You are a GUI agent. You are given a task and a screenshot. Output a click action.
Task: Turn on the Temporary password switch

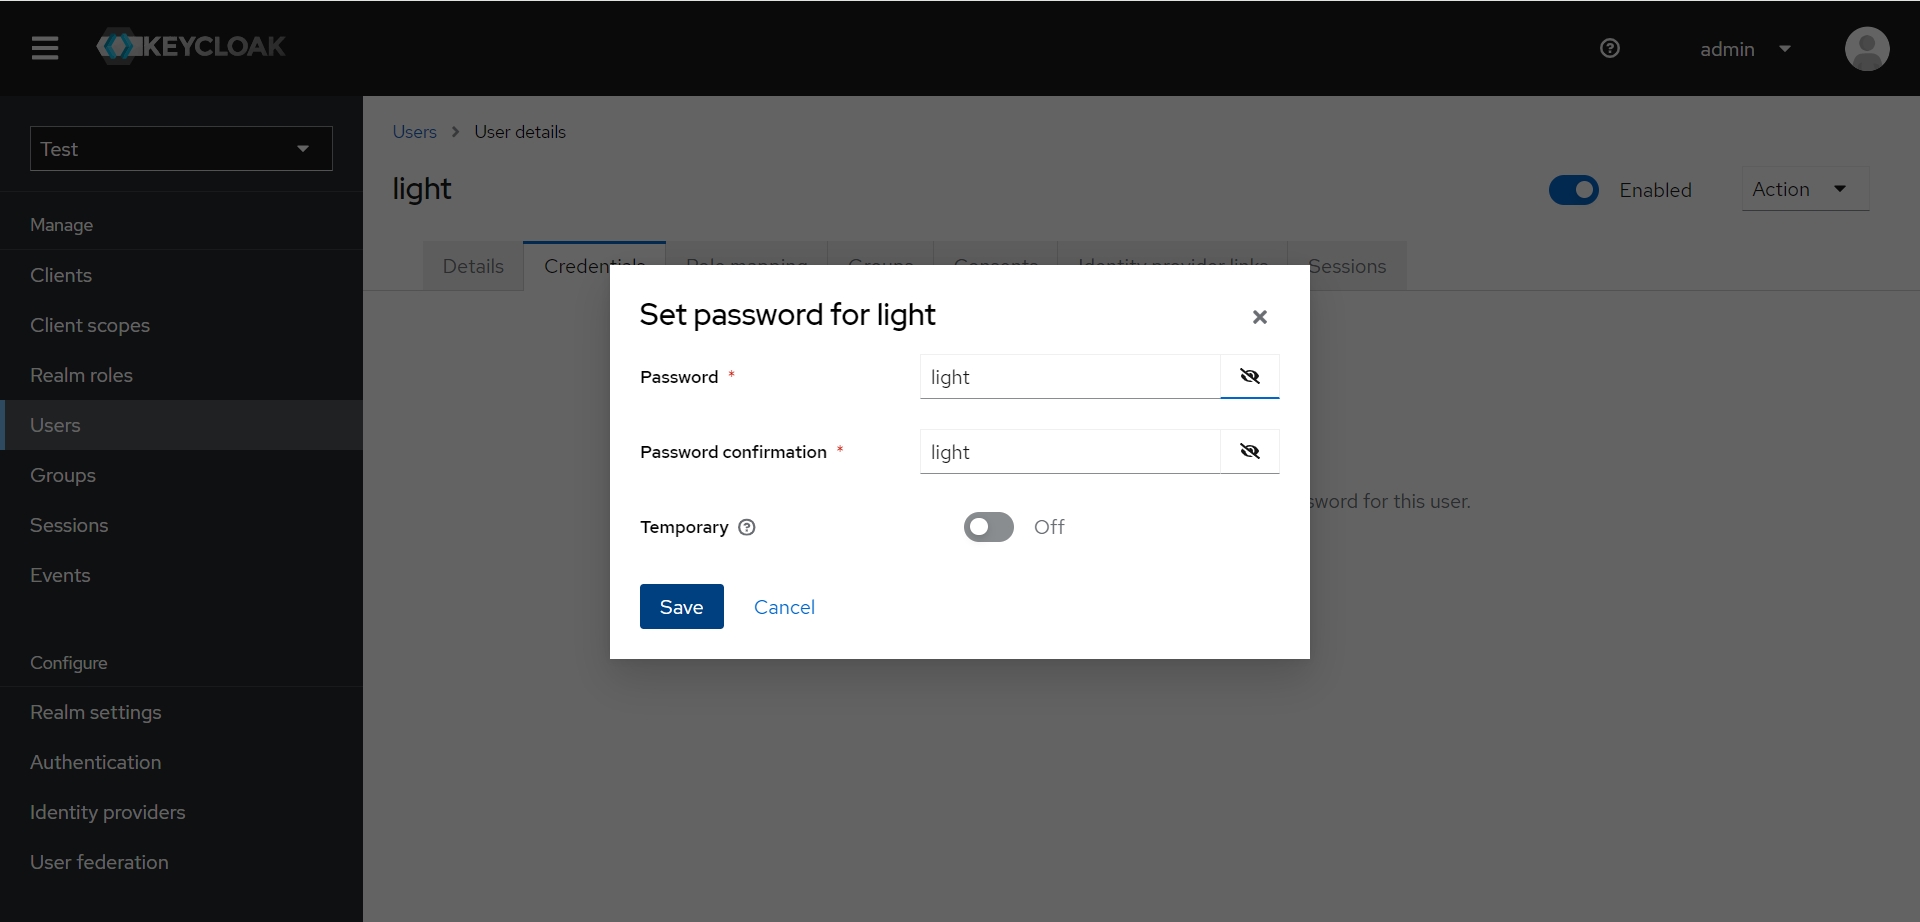coord(988,527)
